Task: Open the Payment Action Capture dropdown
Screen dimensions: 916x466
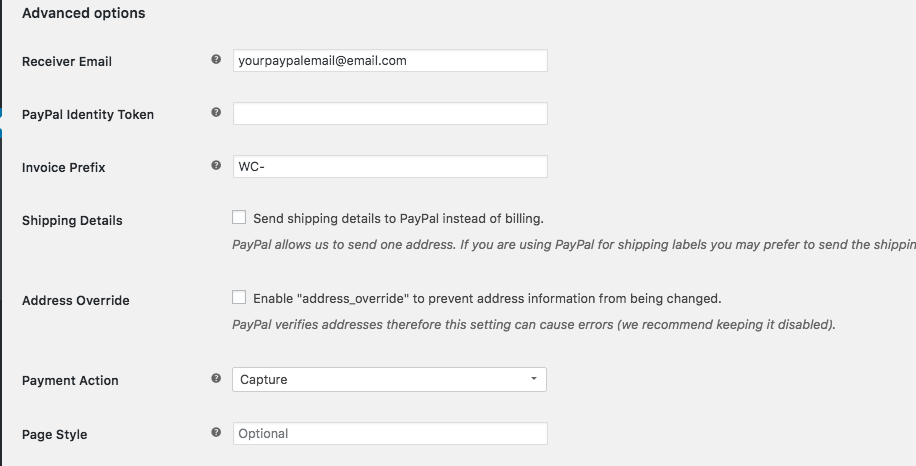Action: (389, 380)
